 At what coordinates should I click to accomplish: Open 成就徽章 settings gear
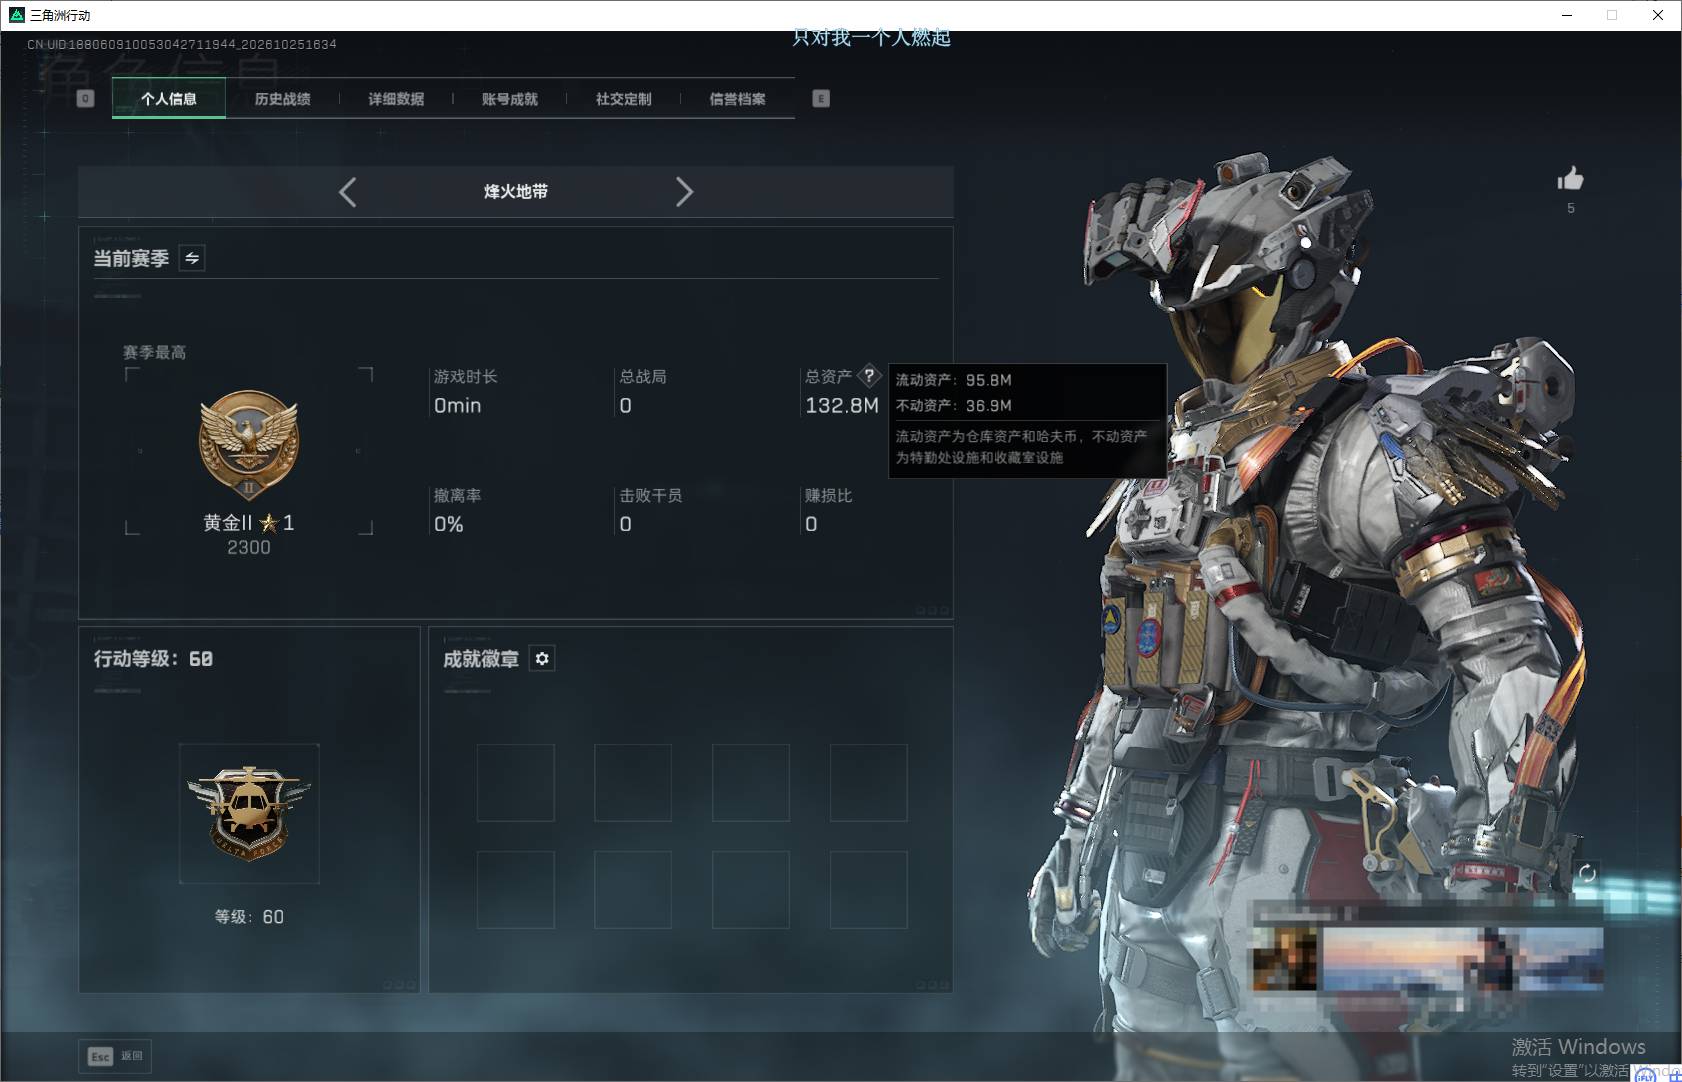(542, 658)
